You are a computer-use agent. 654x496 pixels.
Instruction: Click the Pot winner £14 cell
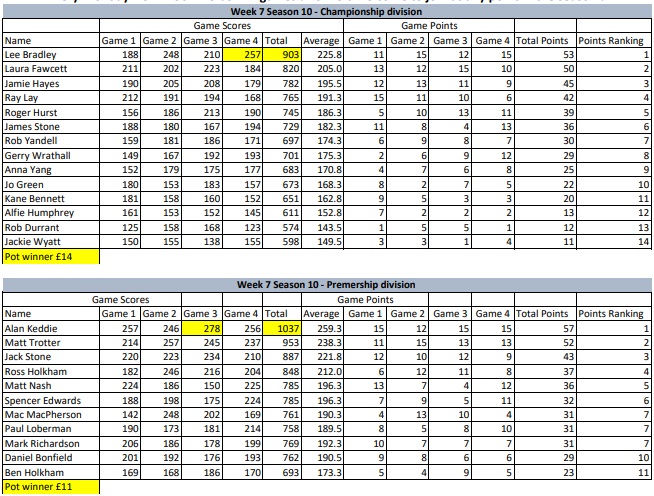tap(51, 257)
